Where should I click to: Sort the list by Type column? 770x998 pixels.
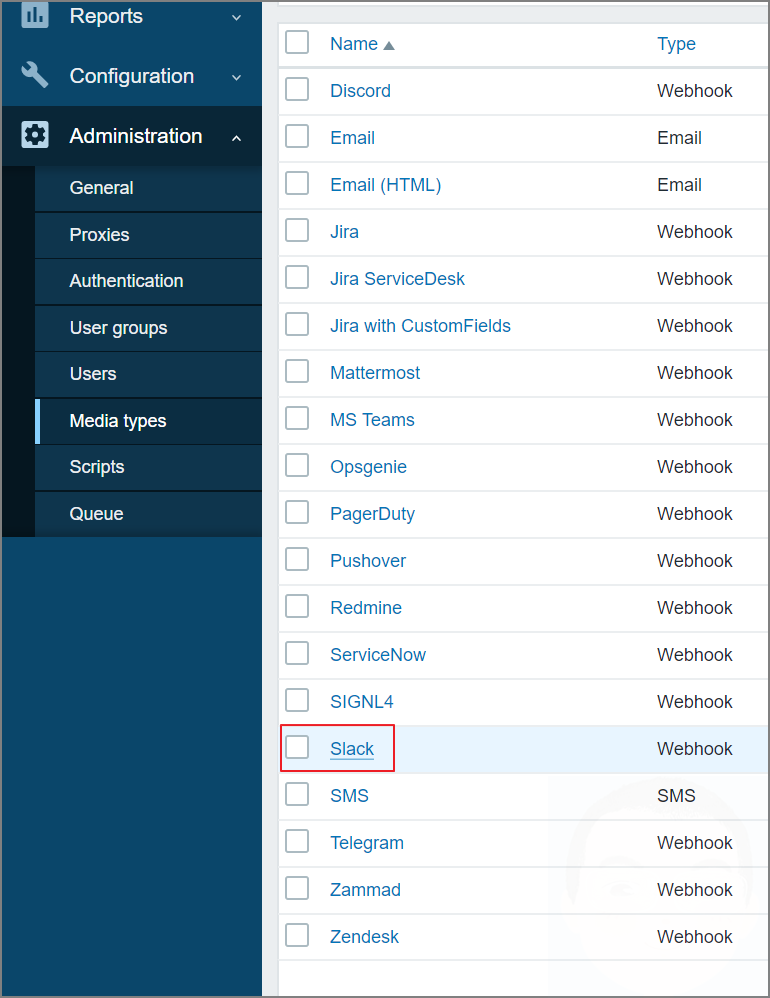click(676, 43)
